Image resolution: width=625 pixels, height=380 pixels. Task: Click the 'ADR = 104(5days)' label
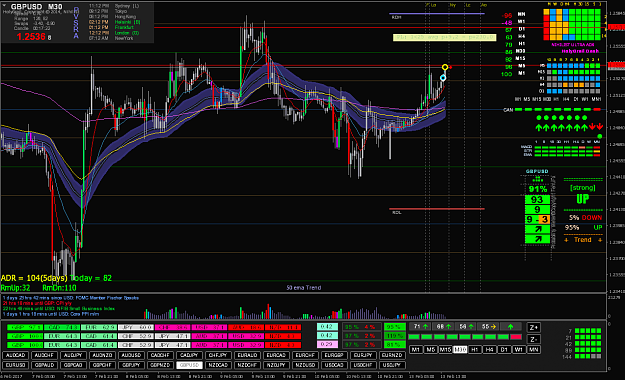point(34,278)
